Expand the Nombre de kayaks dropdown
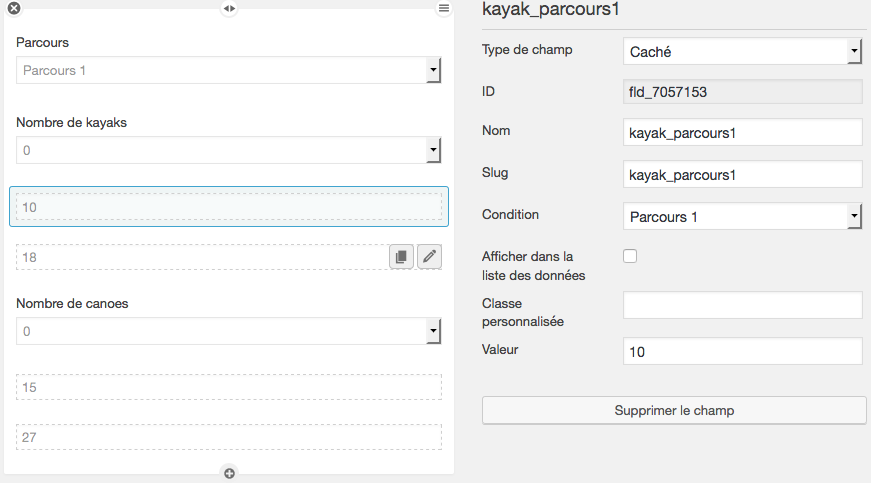This screenshot has width=871, height=483. click(228, 150)
